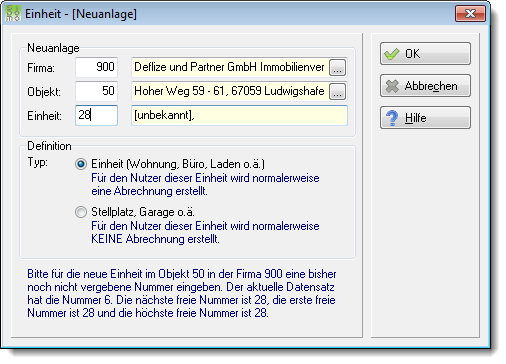Viewport: 506px width, 364px height.
Task: Click the gray X icon on Abbrechen
Action: (x=392, y=86)
